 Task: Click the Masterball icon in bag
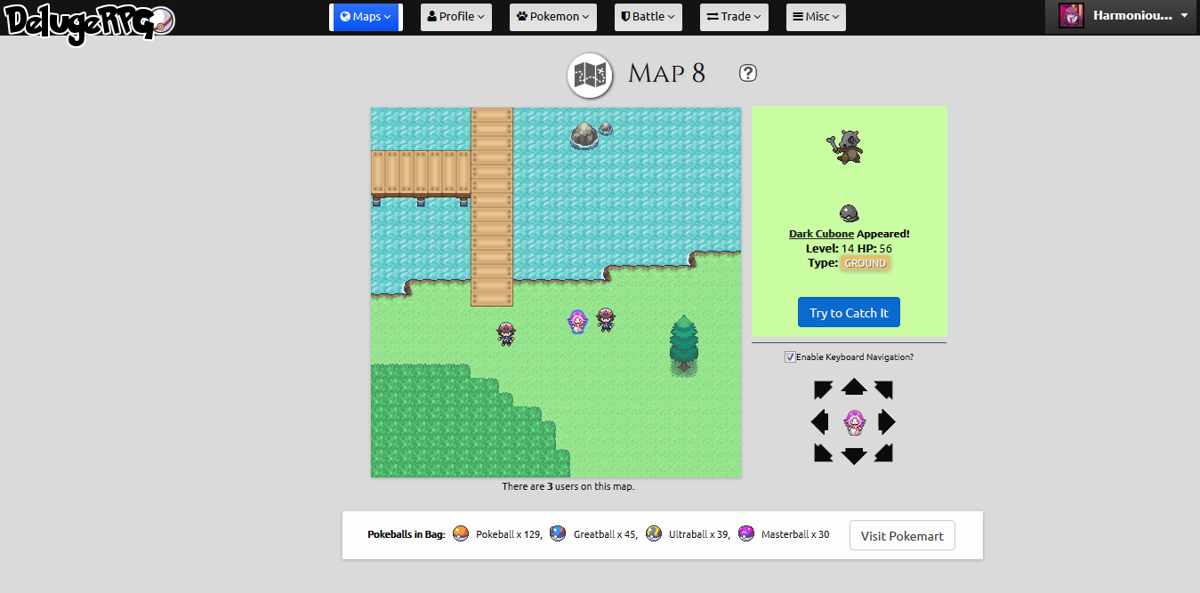click(x=746, y=534)
